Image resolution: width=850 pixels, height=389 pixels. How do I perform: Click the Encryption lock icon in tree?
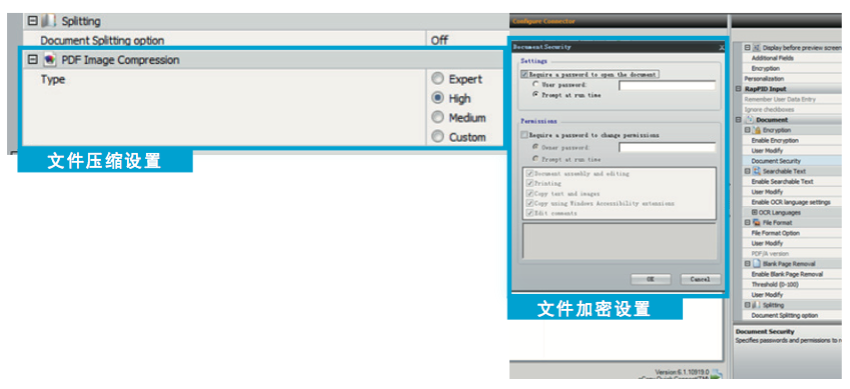pos(757,130)
